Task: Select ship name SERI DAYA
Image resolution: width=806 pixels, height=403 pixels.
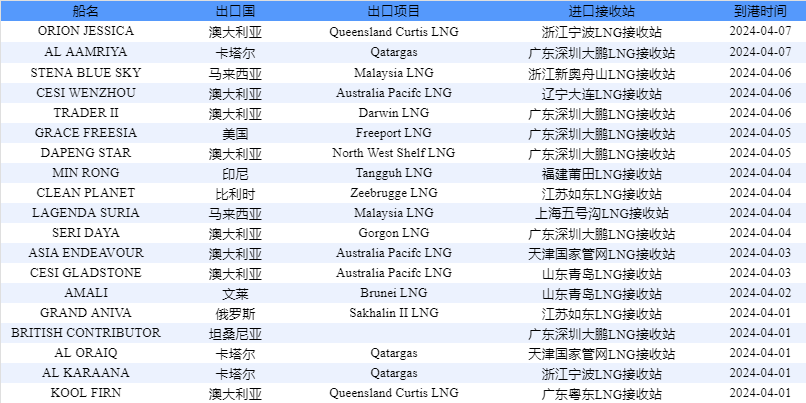Action: [x=86, y=233]
